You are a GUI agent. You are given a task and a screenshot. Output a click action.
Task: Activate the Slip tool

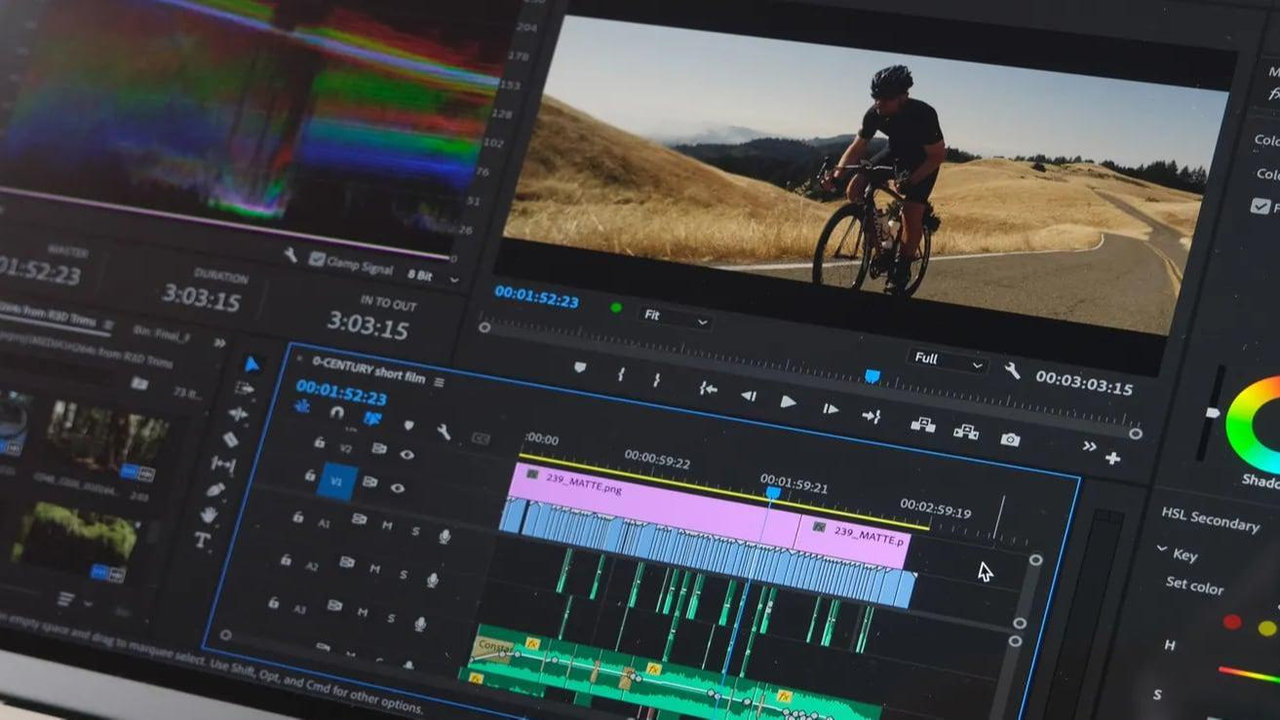point(223,465)
